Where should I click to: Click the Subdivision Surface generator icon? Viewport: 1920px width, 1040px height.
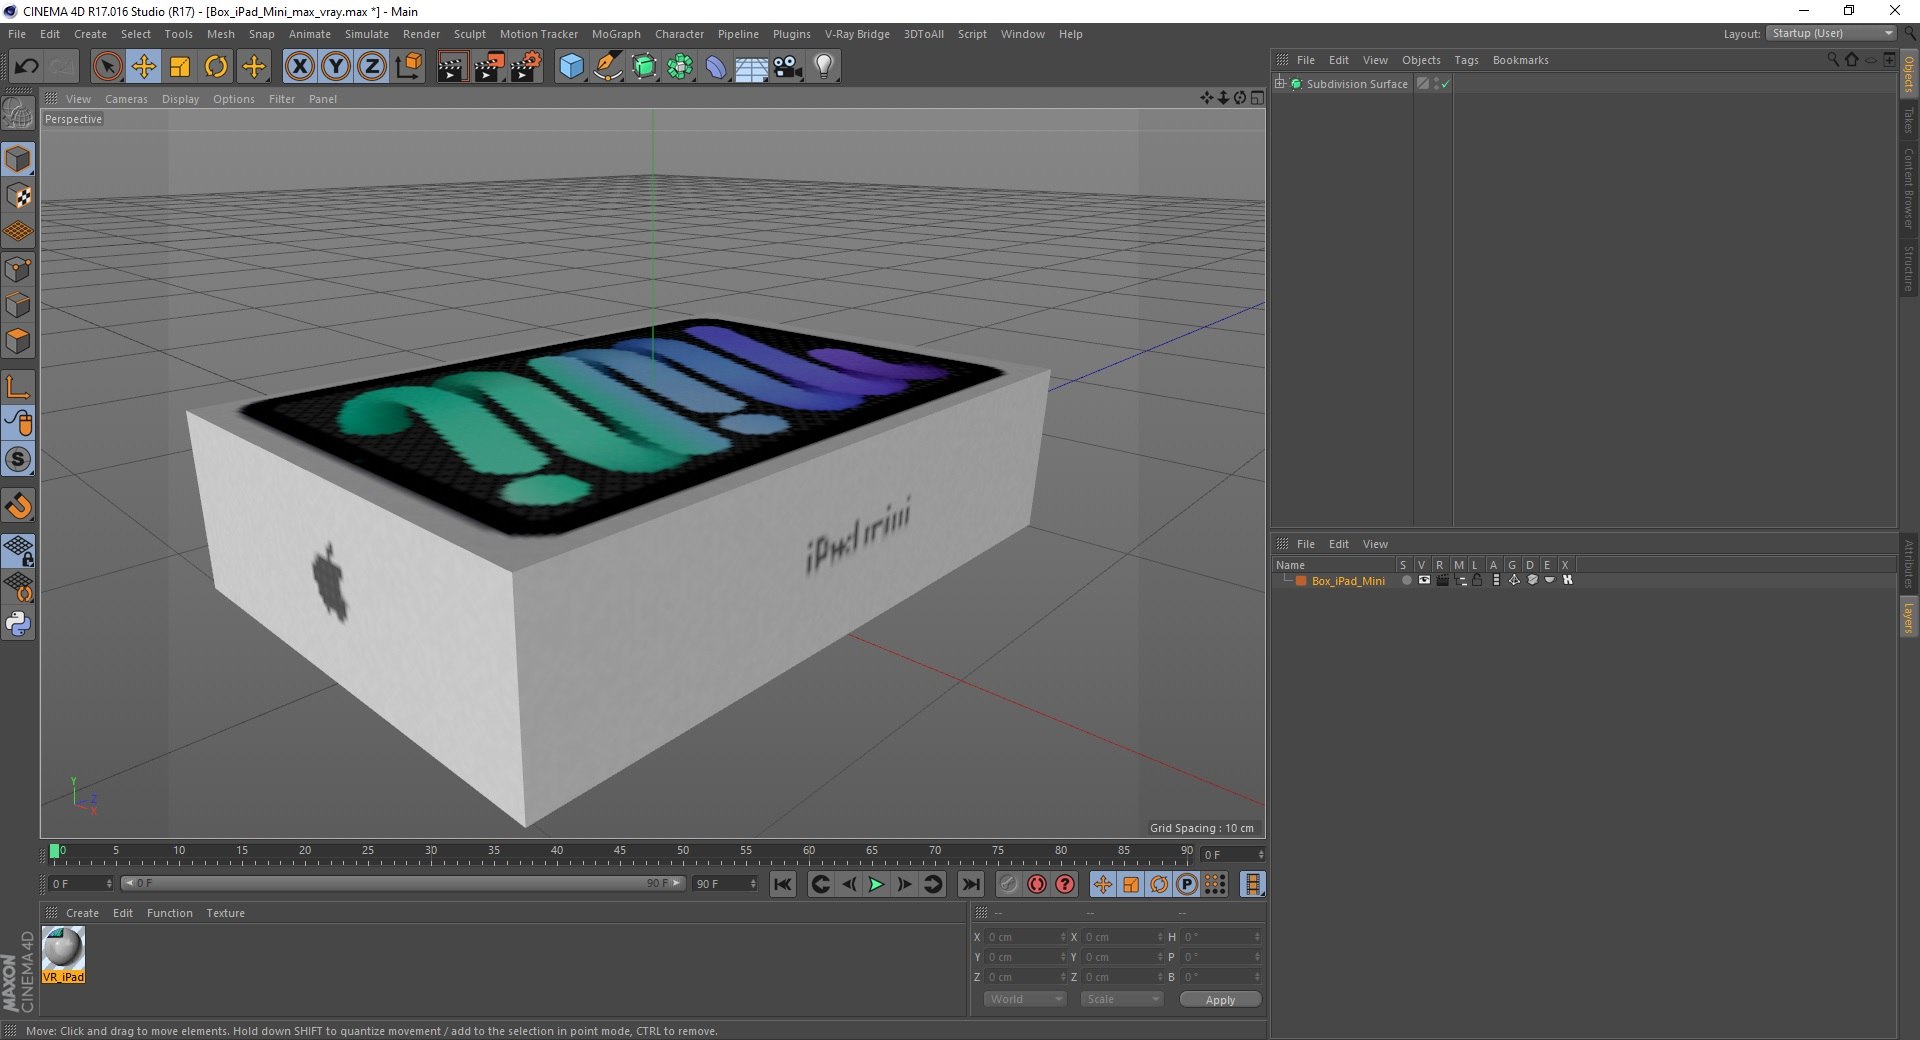pyautogui.click(x=644, y=67)
